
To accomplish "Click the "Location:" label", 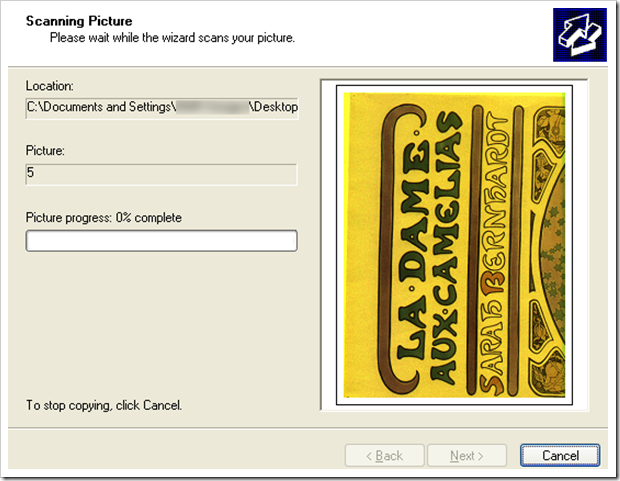I will pyautogui.click(x=50, y=85).
